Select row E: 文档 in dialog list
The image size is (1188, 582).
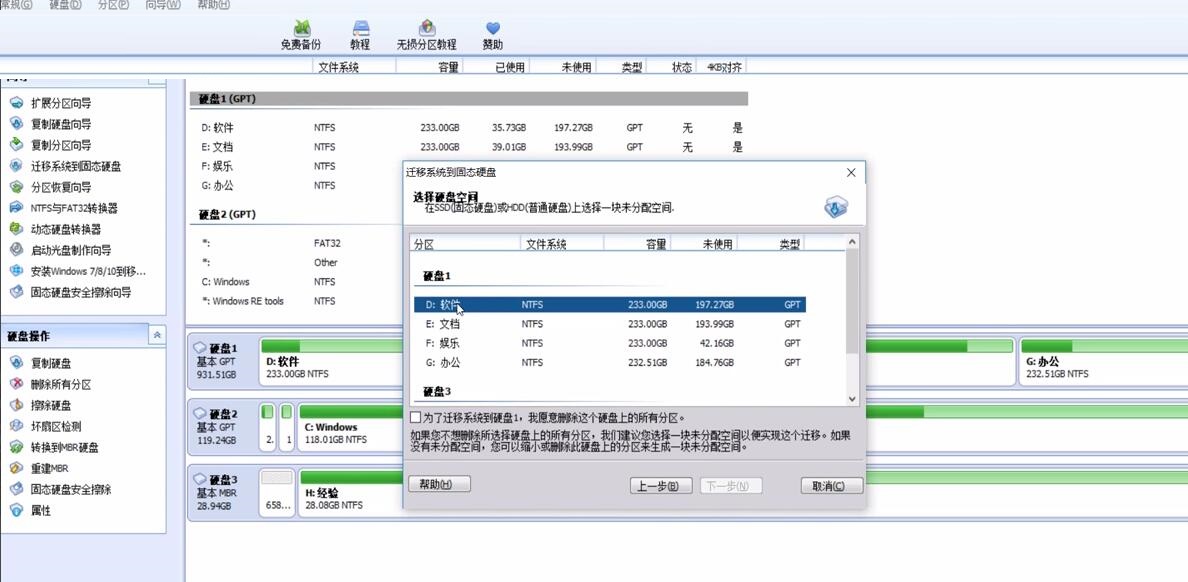point(610,324)
